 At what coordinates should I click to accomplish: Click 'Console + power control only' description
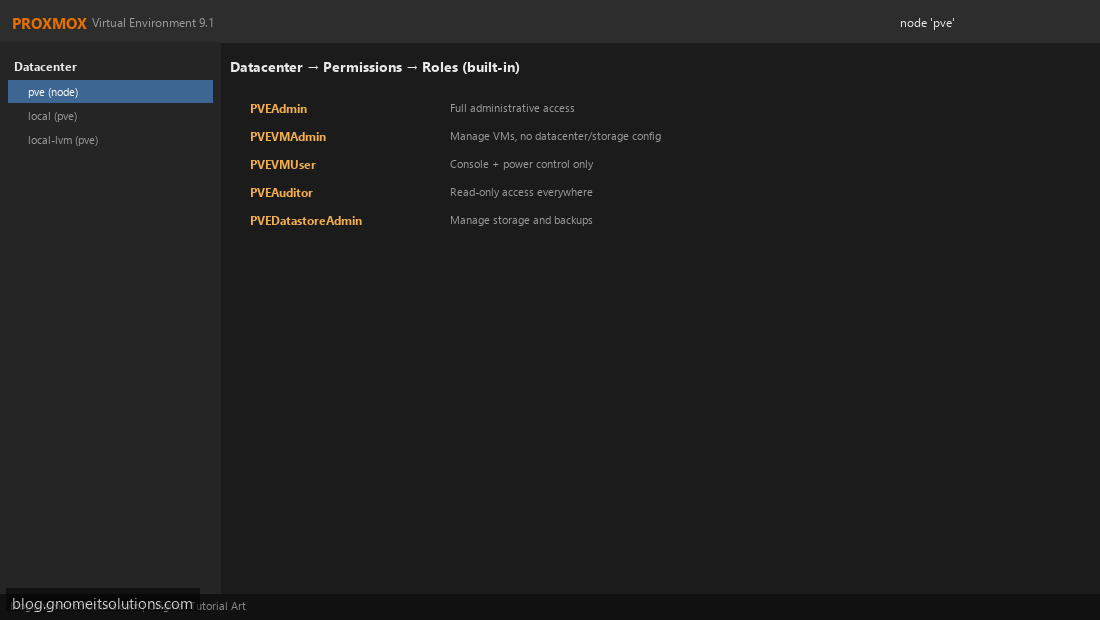(521, 164)
